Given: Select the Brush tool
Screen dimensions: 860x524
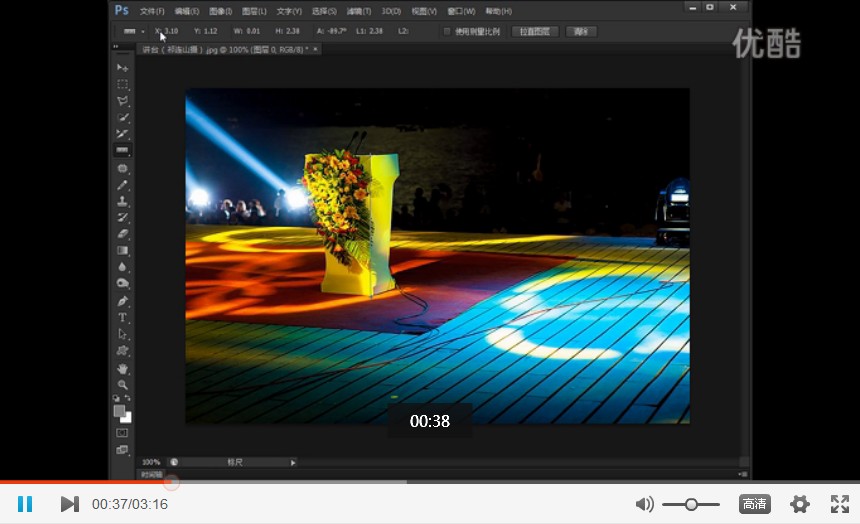Looking at the screenshot, I should pyautogui.click(x=122, y=185).
